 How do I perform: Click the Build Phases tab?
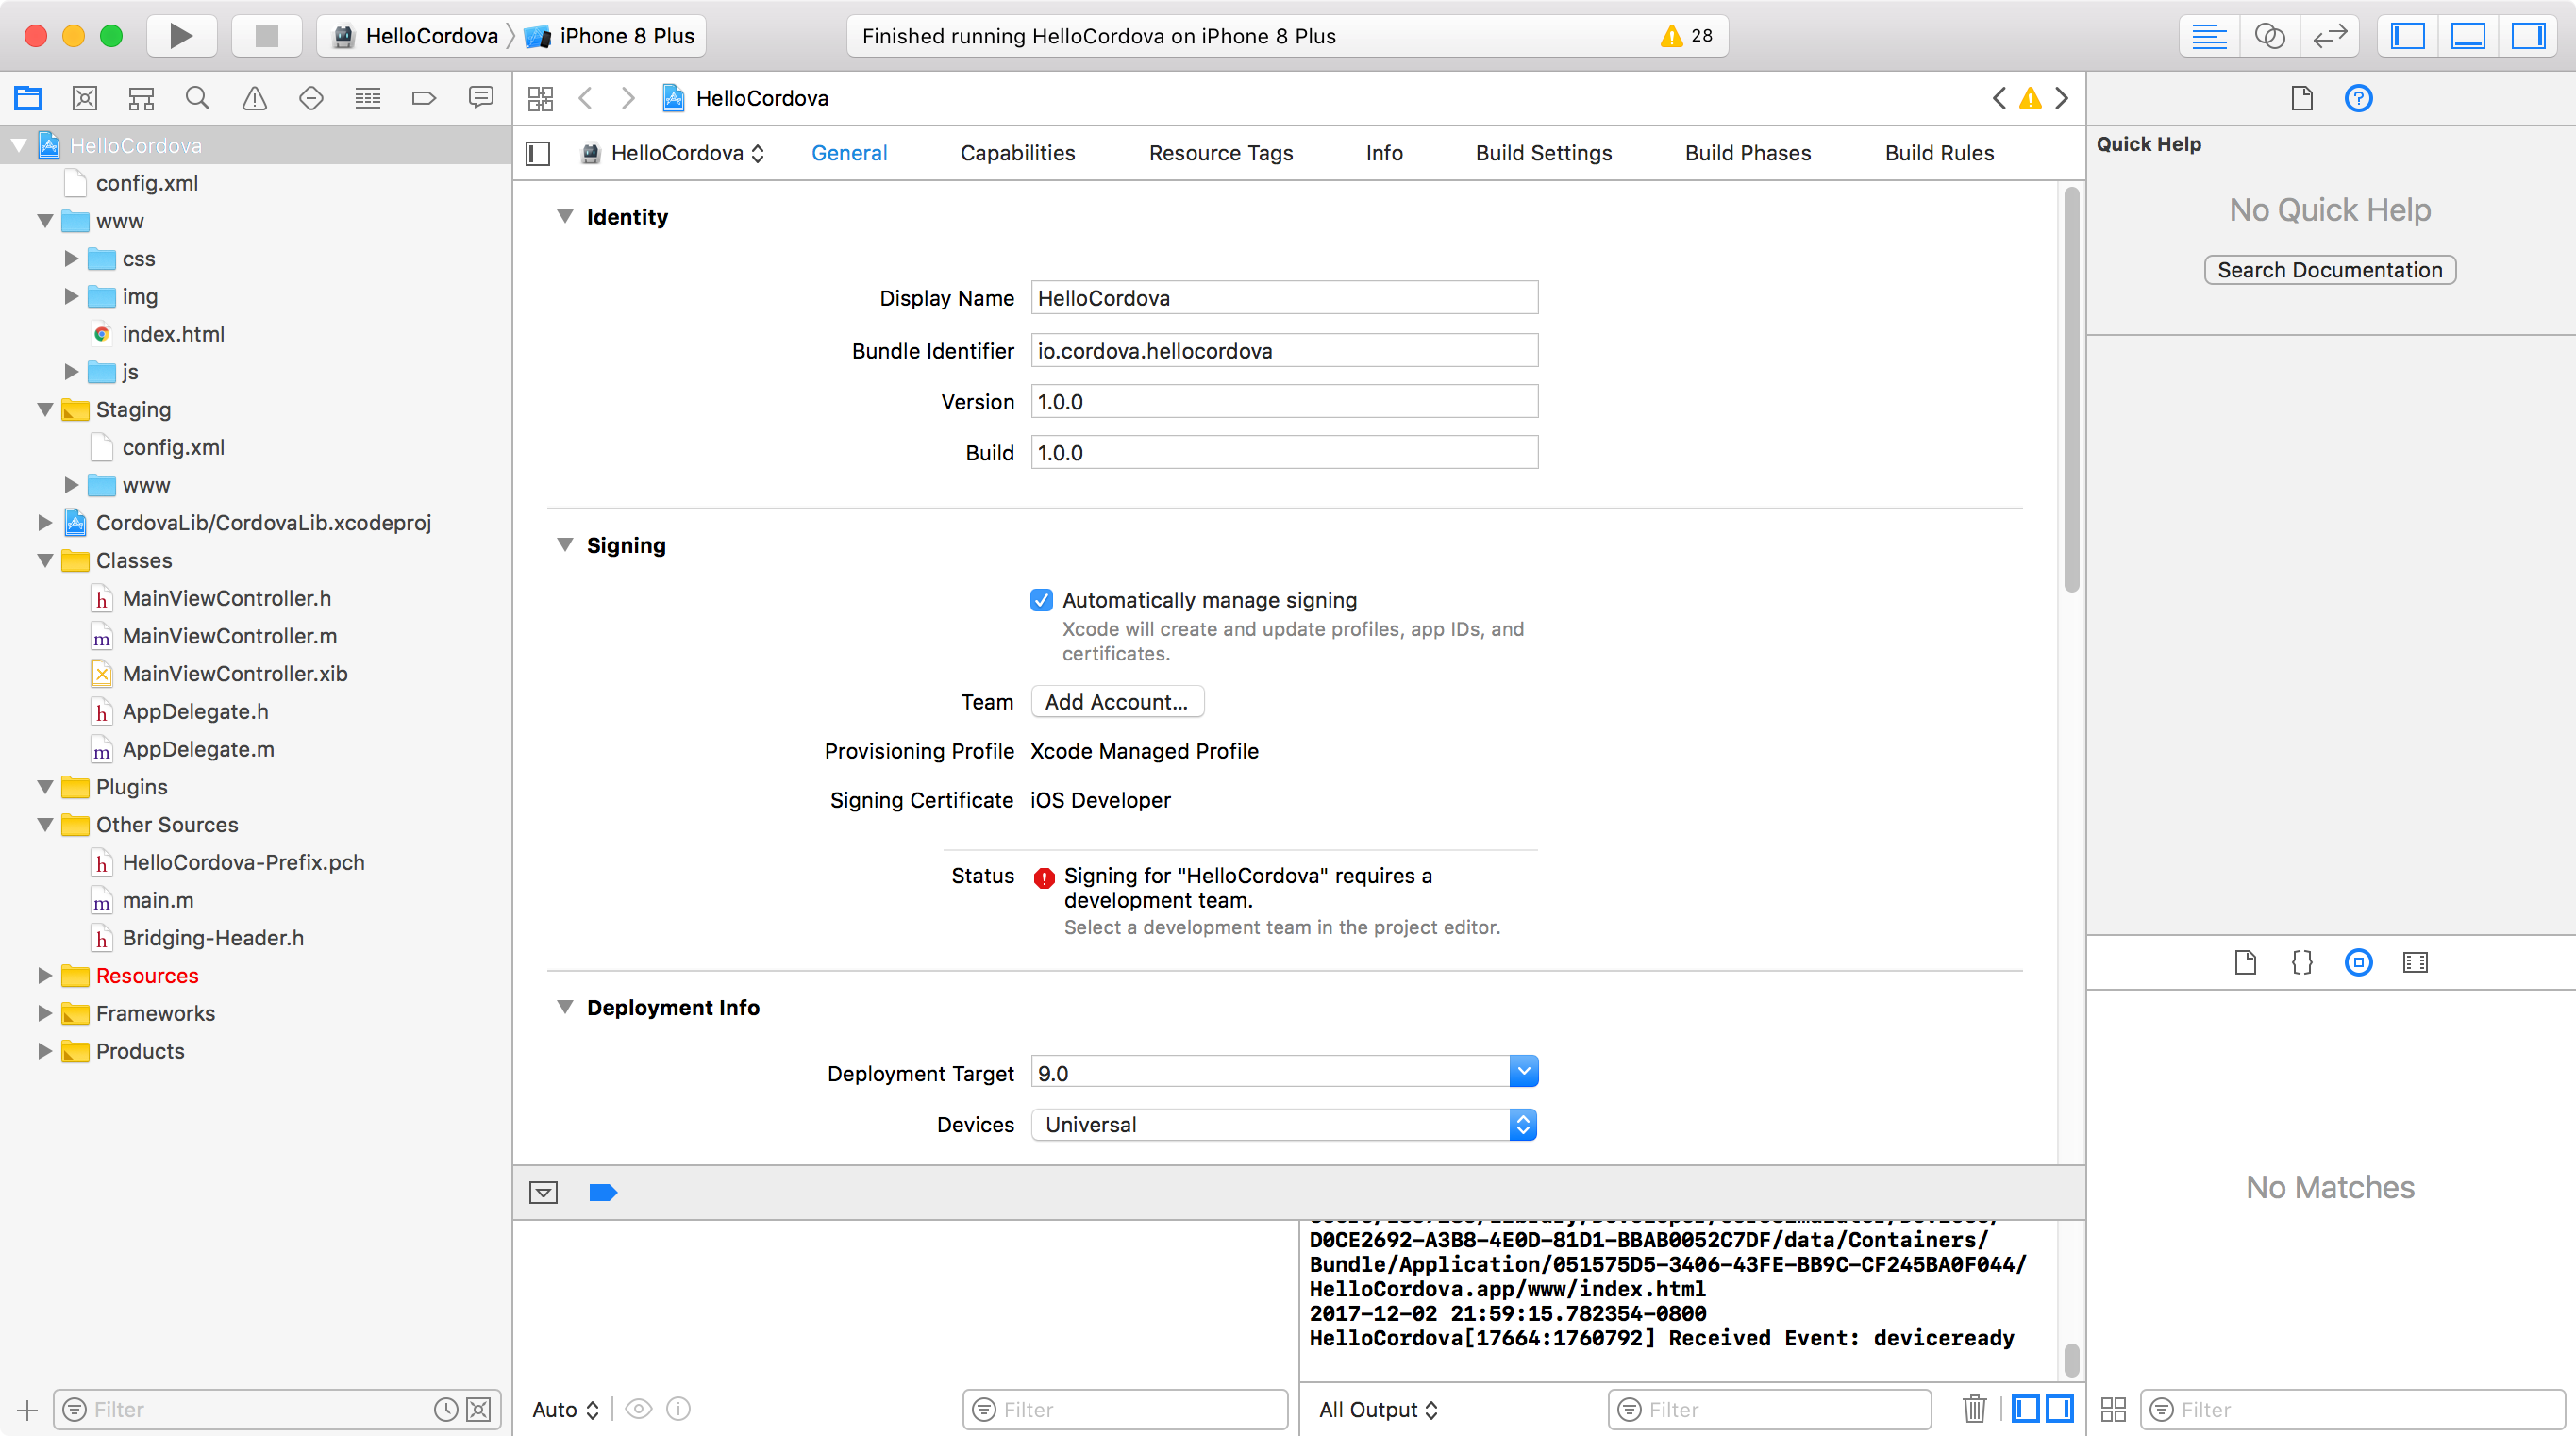(1747, 152)
